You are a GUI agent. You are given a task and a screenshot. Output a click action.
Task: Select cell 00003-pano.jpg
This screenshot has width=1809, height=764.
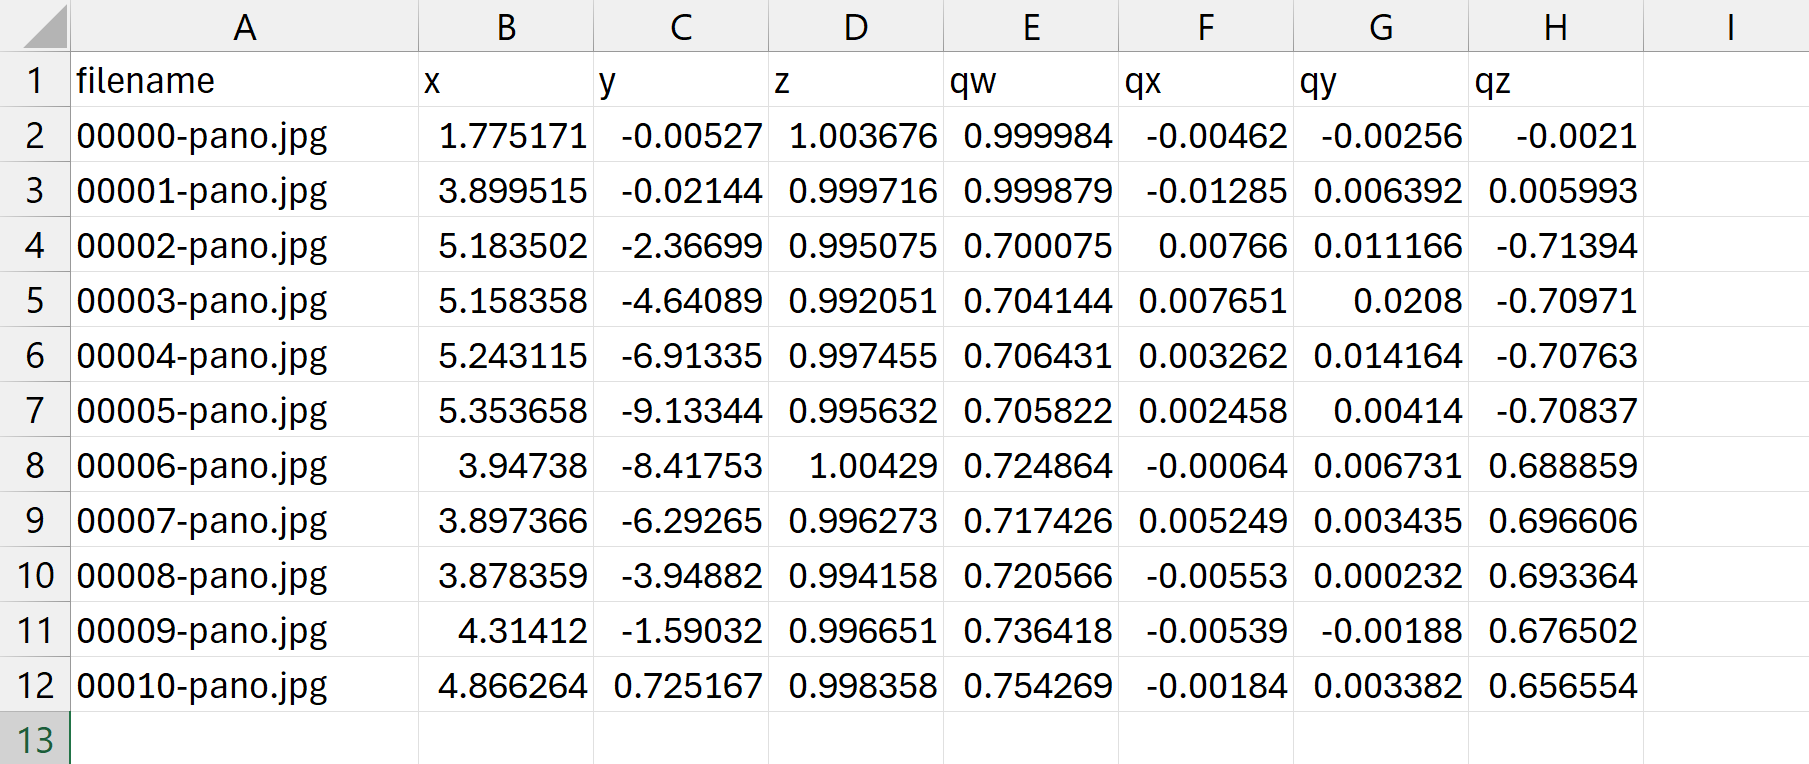[244, 299]
